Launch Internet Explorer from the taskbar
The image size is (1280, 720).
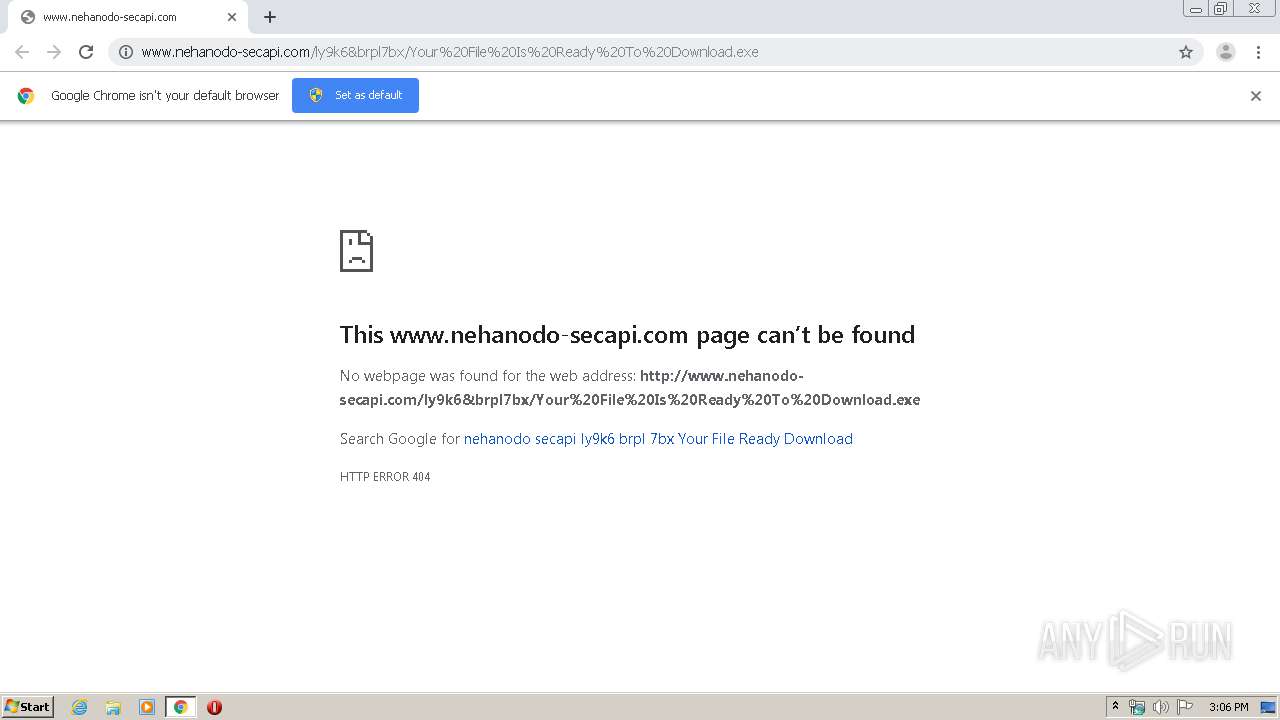[80, 707]
